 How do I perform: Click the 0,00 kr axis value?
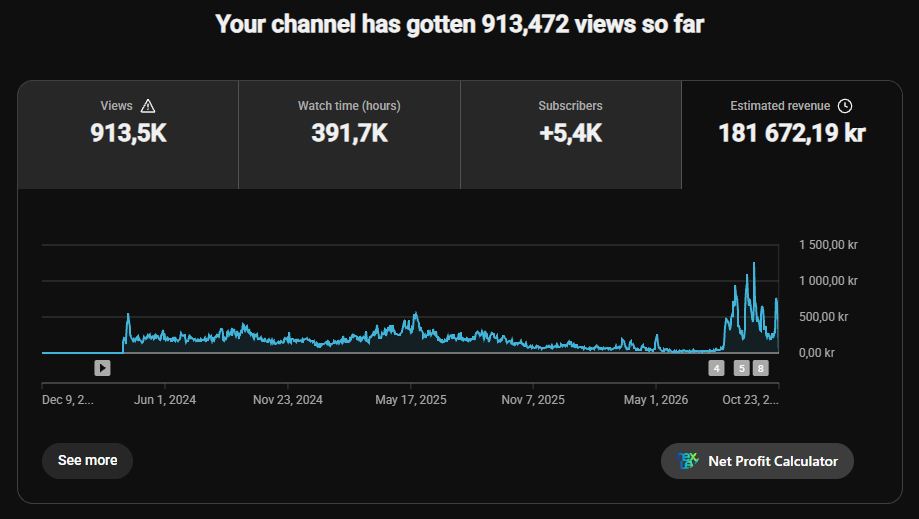(x=816, y=353)
